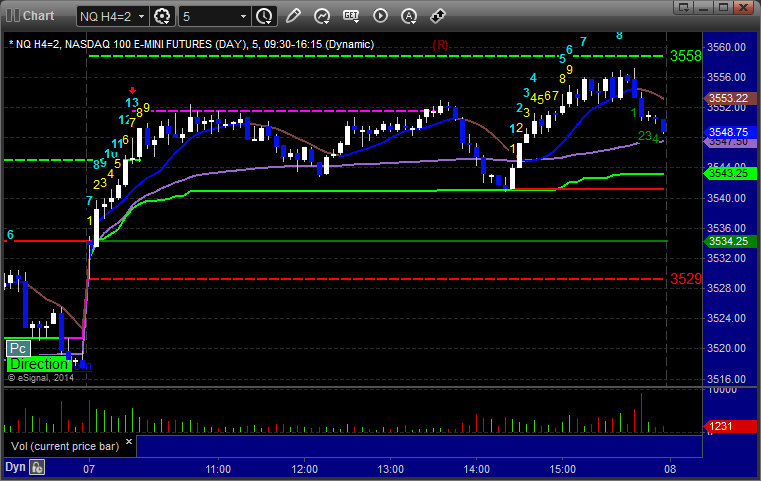This screenshot has width=761, height=481.
Task: Click the green 3543.25 price tag
Action: (x=729, y=173)
